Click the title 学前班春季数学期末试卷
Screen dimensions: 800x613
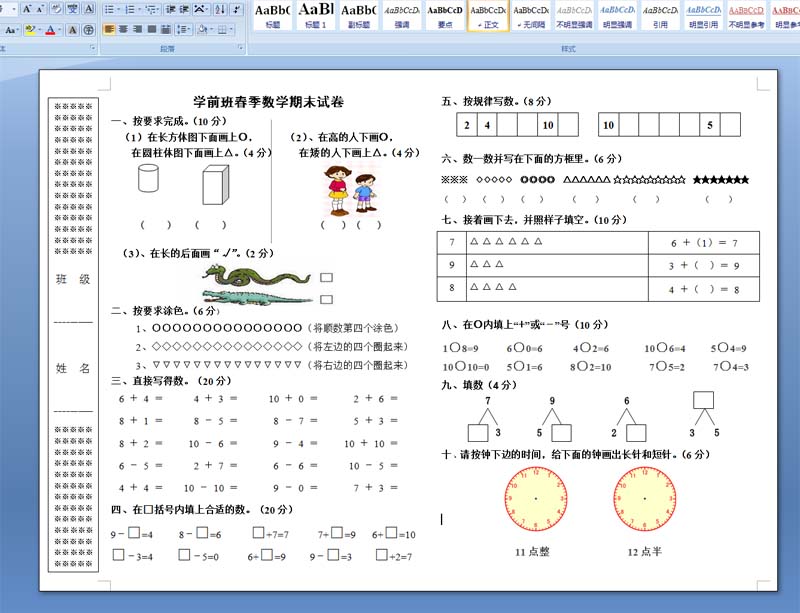tap(268, 102)
